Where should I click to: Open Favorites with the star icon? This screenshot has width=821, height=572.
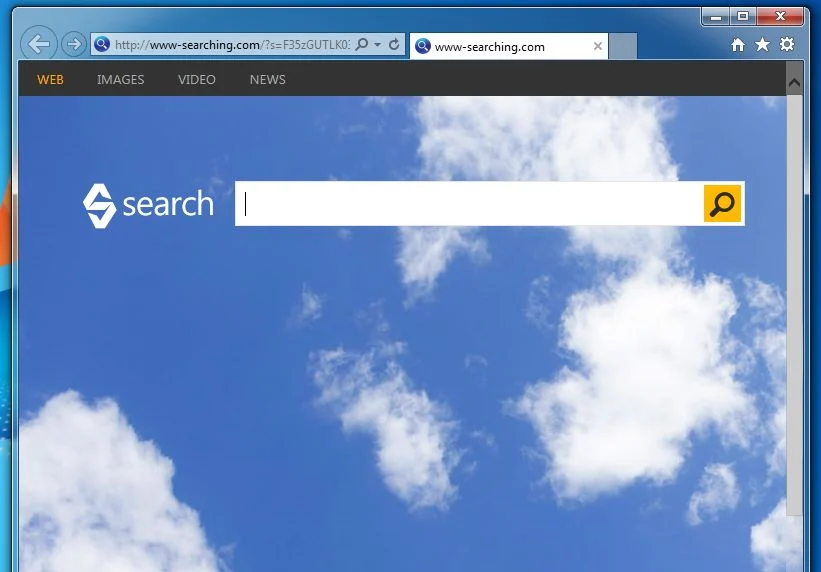click(x=762, y=45)
